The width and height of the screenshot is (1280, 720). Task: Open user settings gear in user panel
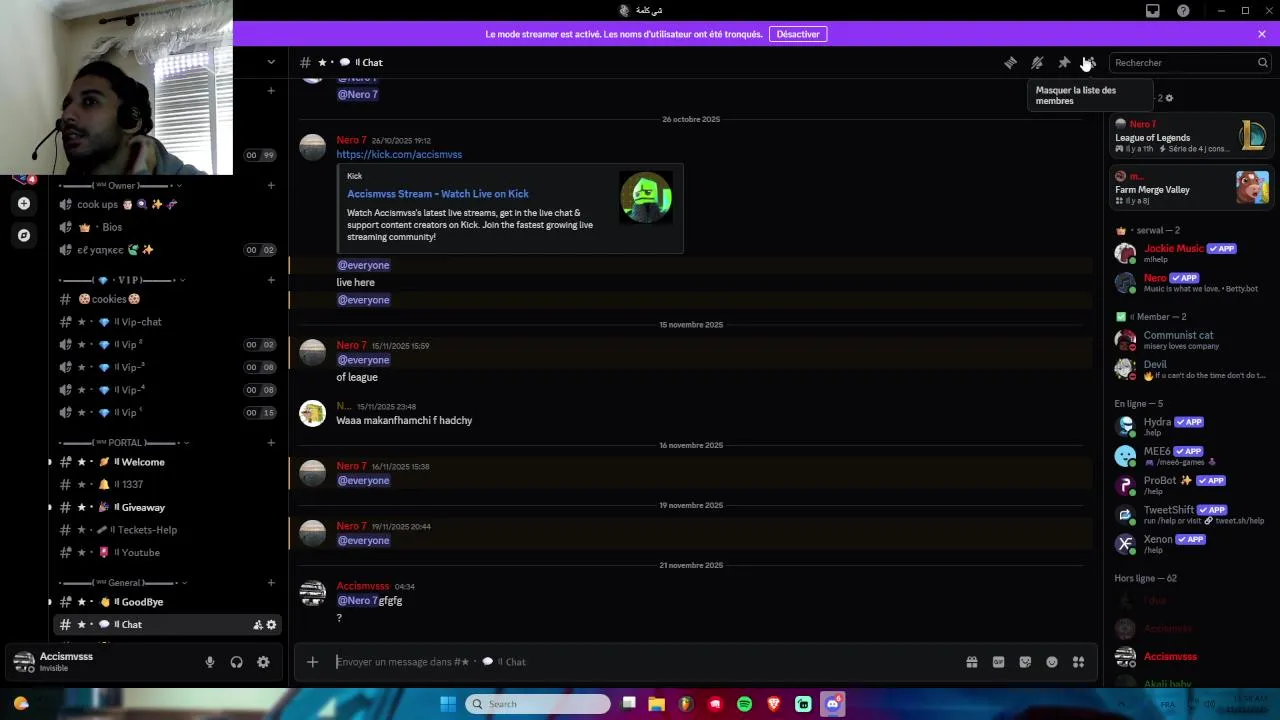pyautogui.click(x=263, y=662)
